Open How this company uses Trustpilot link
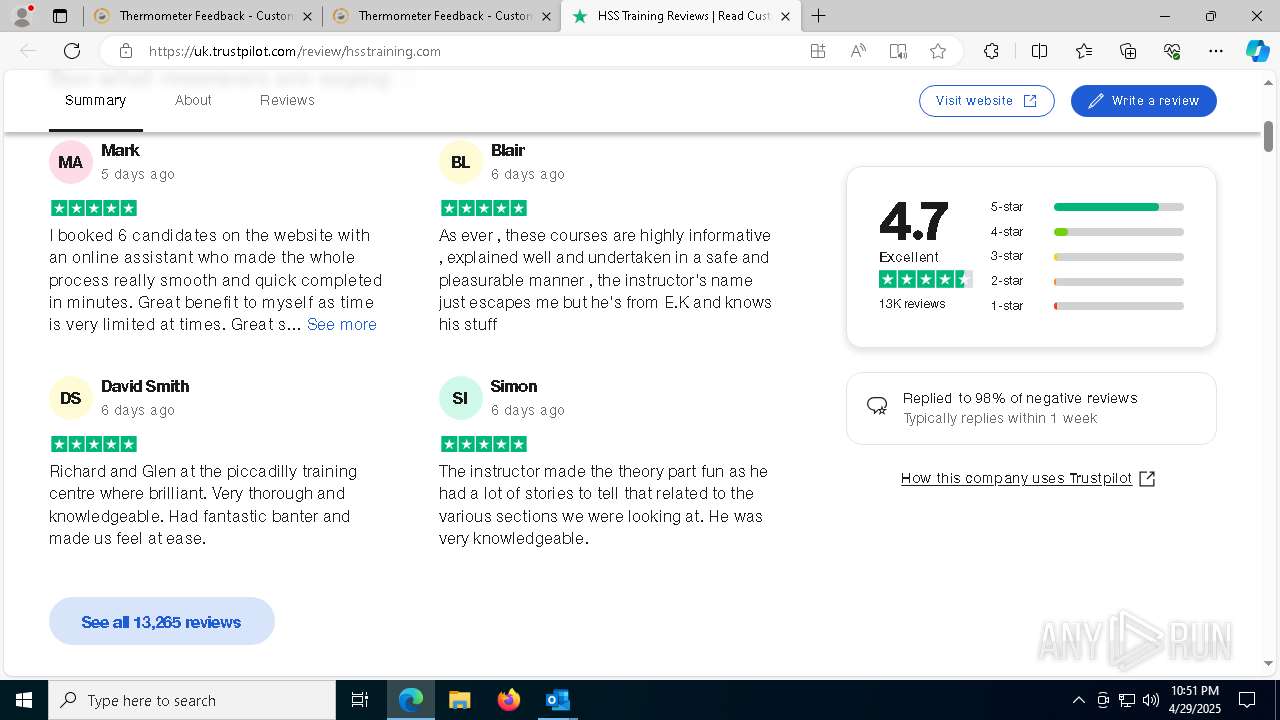The height and width of the screenshot is (720, 1280). [1028, 478]
